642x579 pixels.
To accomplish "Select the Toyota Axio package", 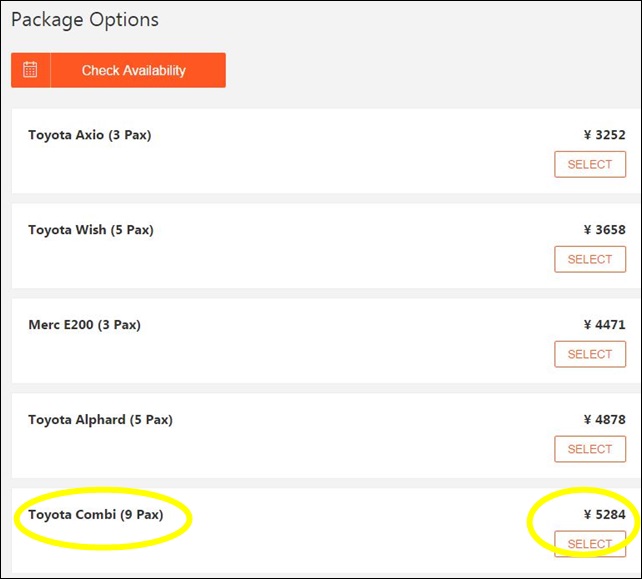I will pos(590,164).
